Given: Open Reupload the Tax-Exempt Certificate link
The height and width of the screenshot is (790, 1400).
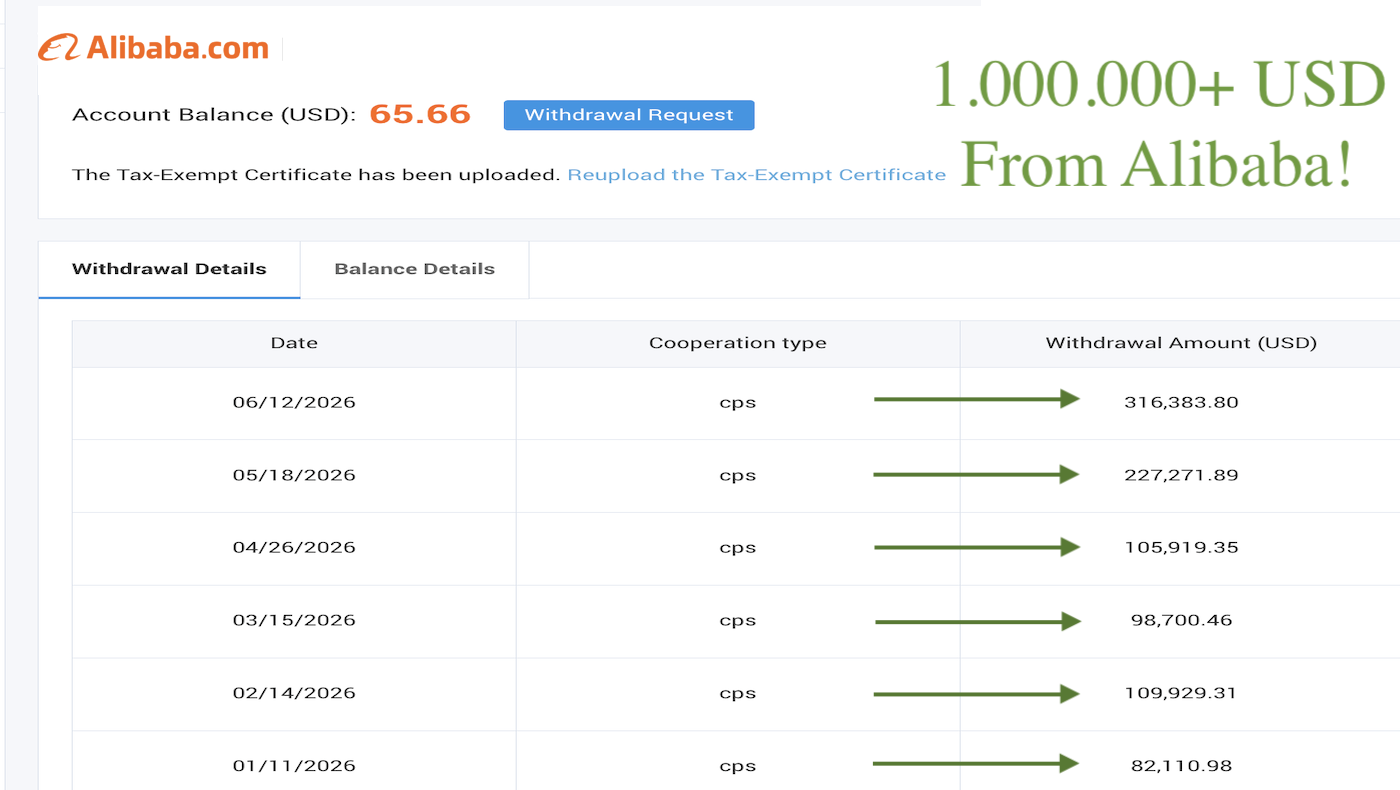Looking at the screenshot, I should [x=757, y=175].
